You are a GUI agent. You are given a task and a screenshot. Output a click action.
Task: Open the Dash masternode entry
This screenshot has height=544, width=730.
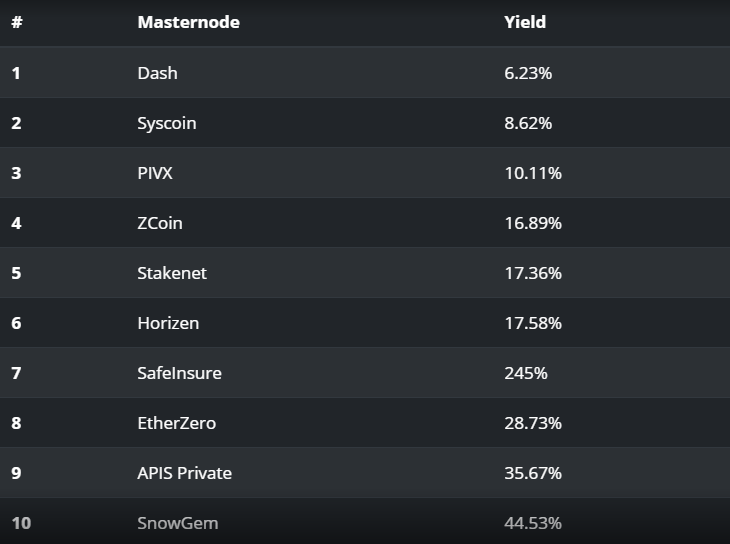[x=157, y=73]
